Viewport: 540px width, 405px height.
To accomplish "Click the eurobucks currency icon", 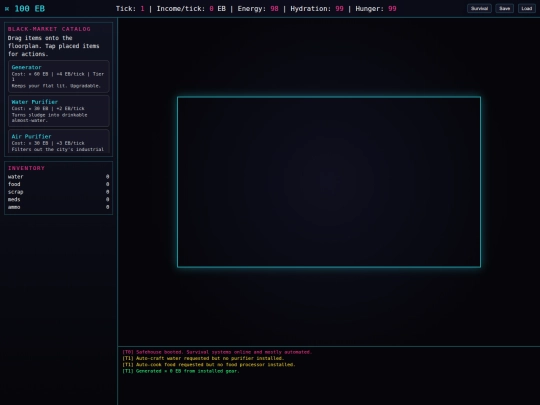I will click(x=7, y=9).
